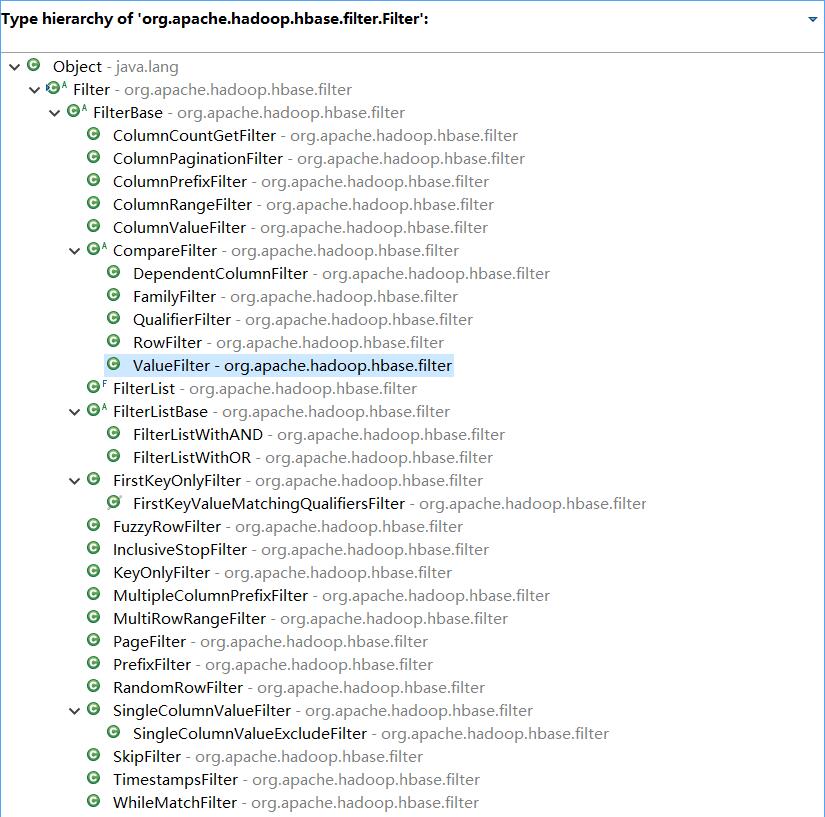This screenshot has width=825, height=817.
Task: Select the KeyOnlyFilter entry
Action: tap(283, 572)
